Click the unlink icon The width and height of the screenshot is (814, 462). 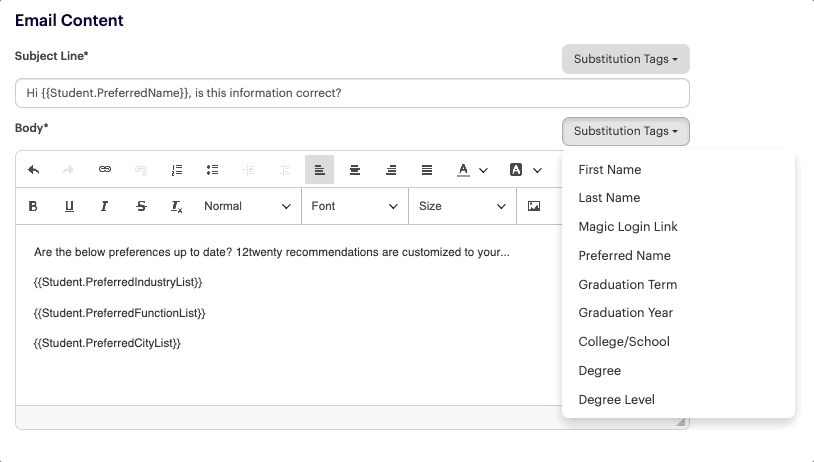point(141,170)
